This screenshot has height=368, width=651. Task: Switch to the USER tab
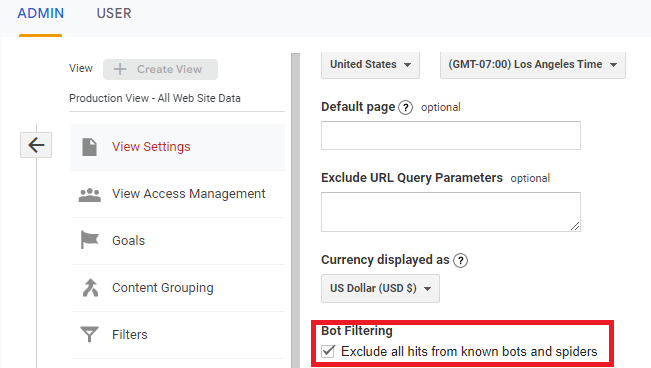tap(114, 13)
